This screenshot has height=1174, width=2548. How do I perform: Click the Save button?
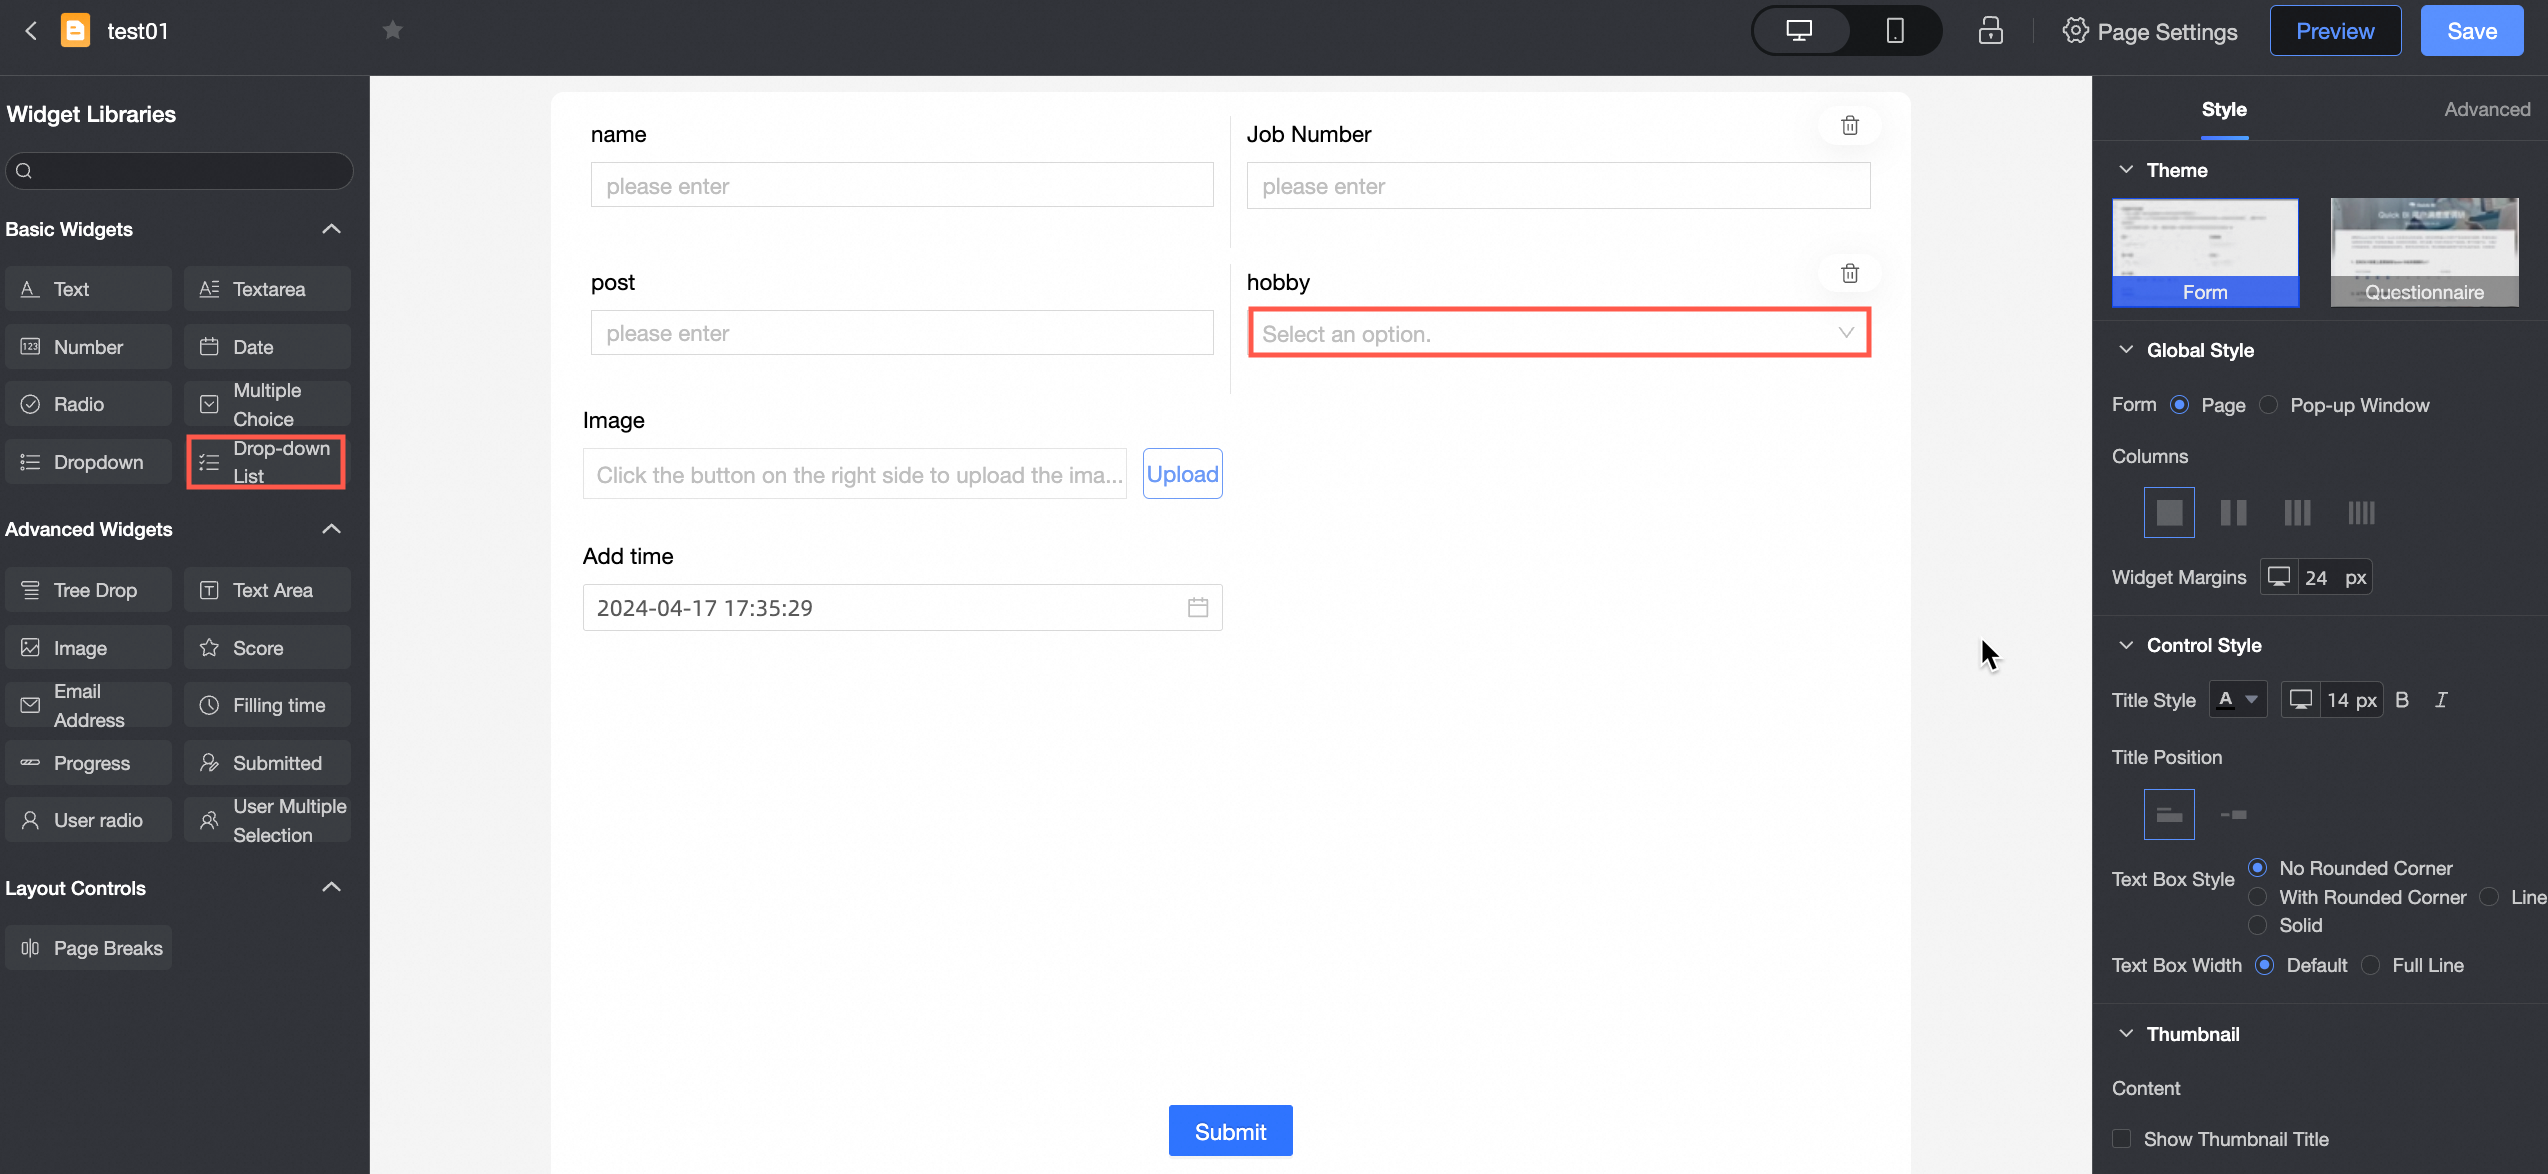(2471, 30)
